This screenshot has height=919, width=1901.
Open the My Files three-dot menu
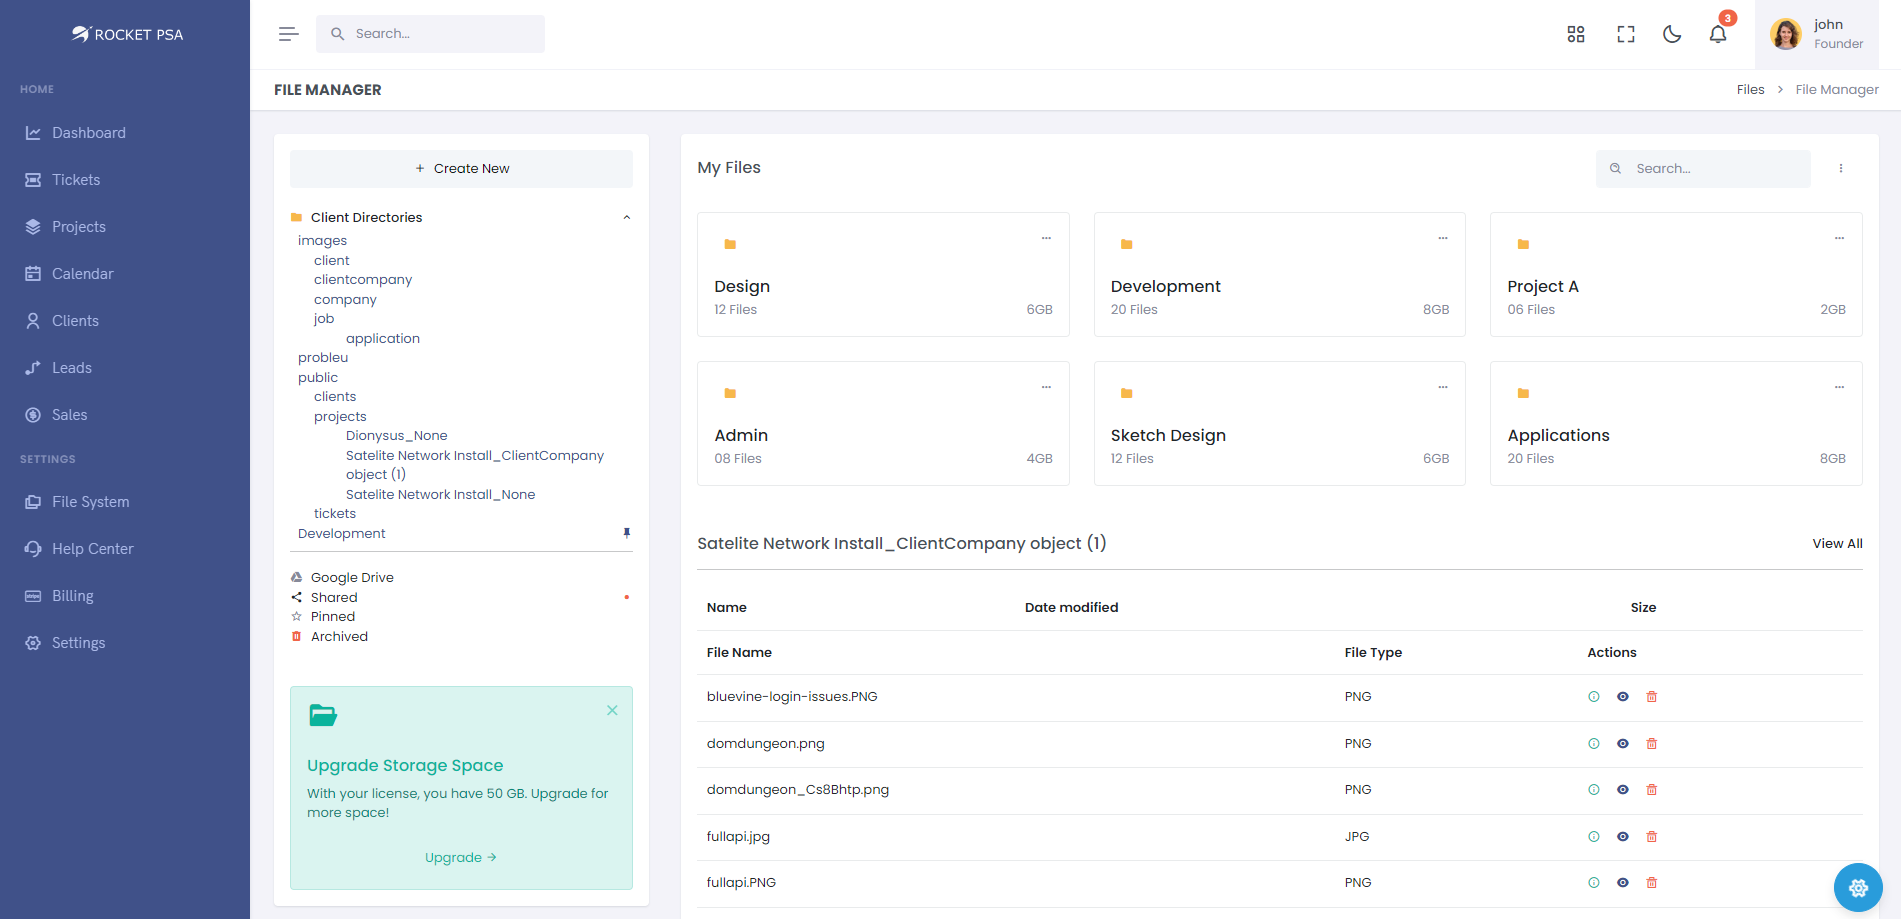click(1841, 168)
